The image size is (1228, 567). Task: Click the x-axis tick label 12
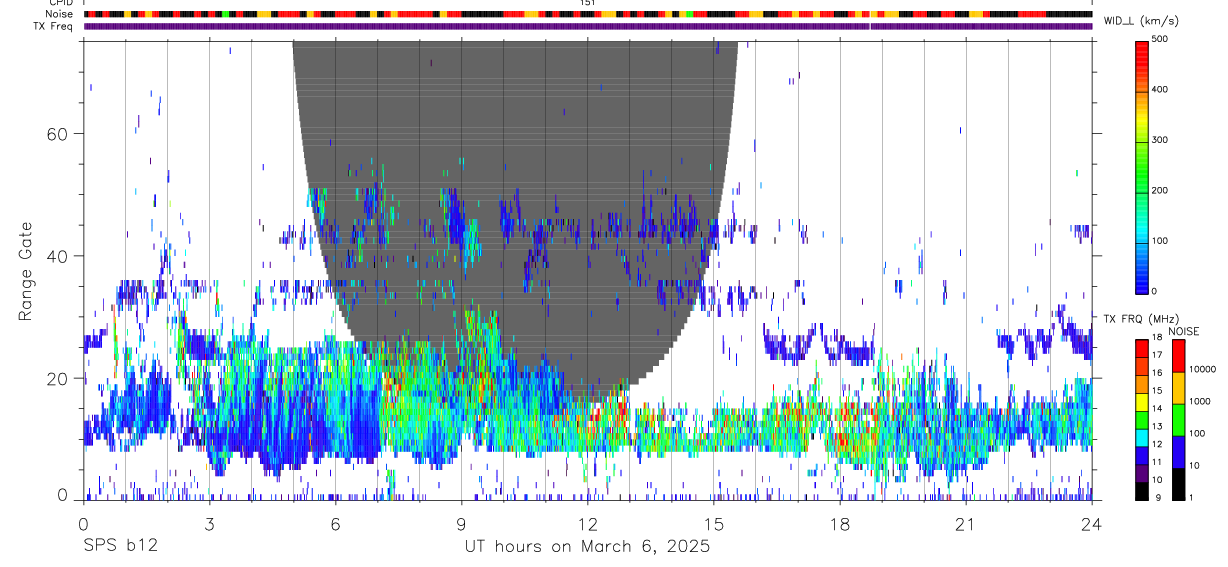[x=588, y=524]
